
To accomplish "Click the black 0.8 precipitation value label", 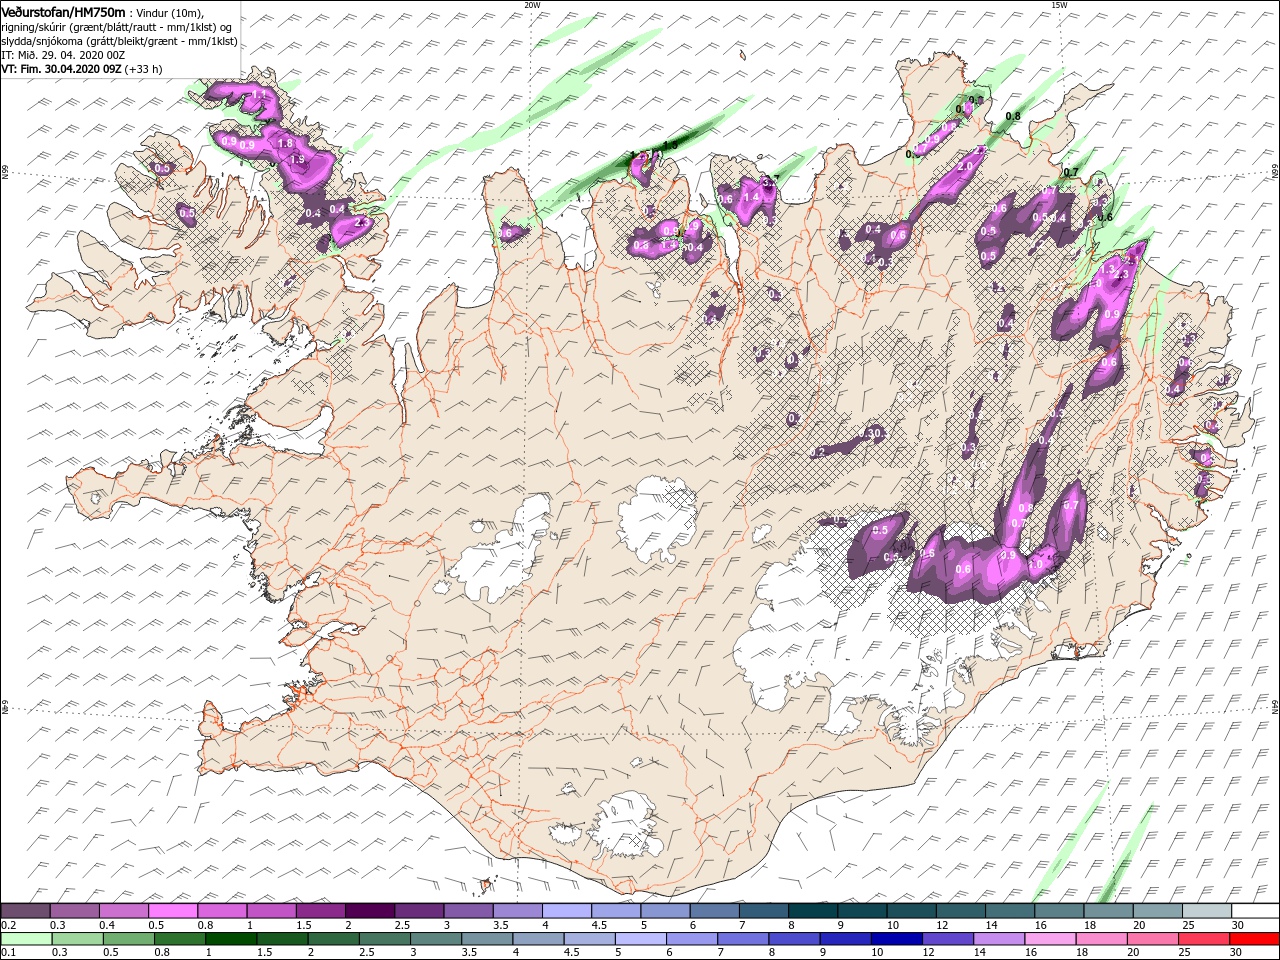I will coord(1013,117).
